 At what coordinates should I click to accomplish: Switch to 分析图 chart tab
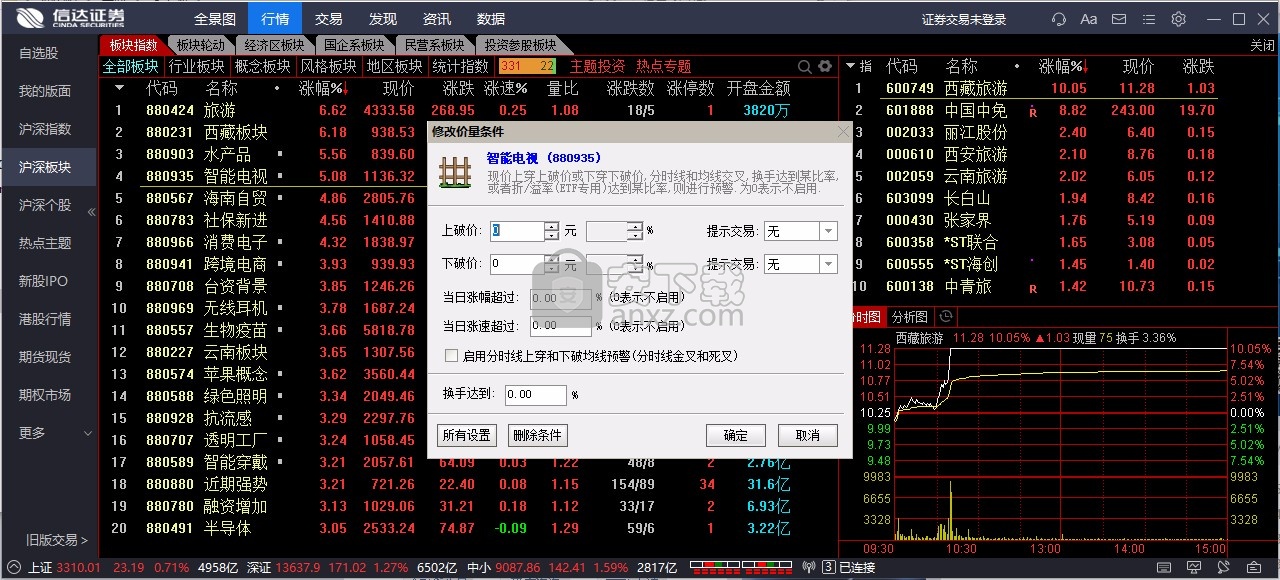[x=910, y=316]
